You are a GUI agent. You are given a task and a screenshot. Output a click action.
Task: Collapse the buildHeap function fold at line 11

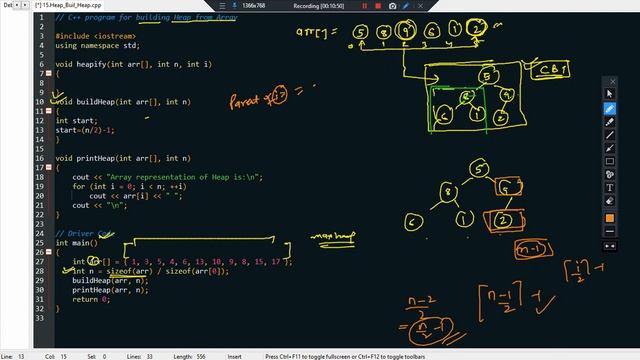[49, 111]
